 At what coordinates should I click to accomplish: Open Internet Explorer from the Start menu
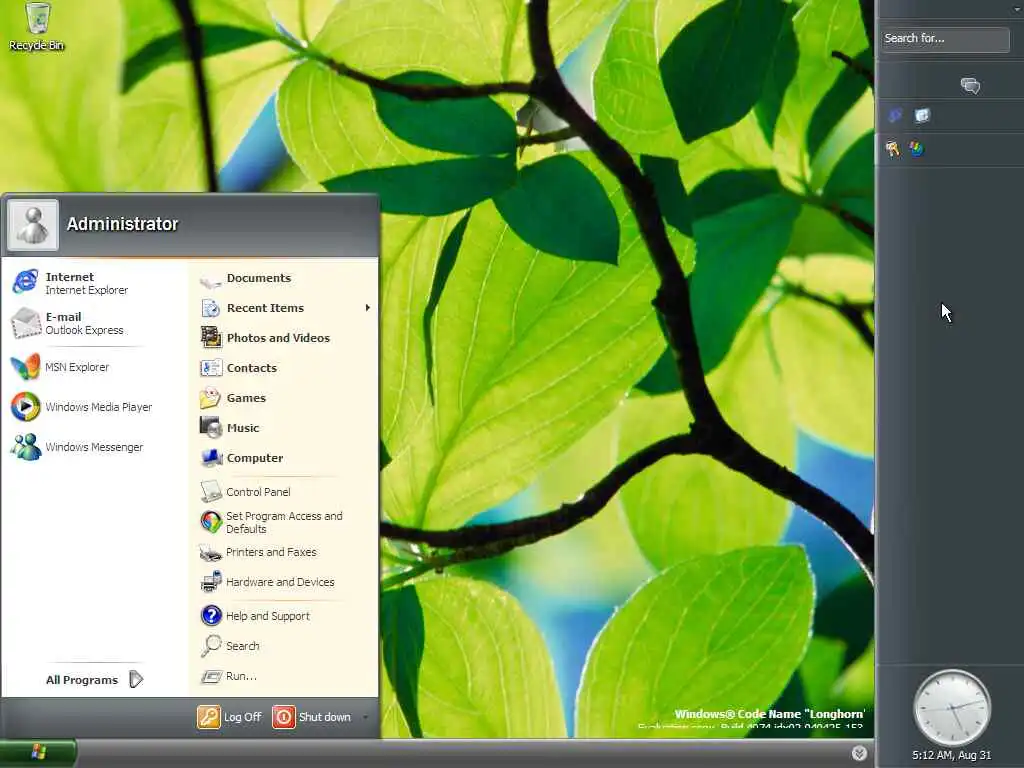[72, 283]
